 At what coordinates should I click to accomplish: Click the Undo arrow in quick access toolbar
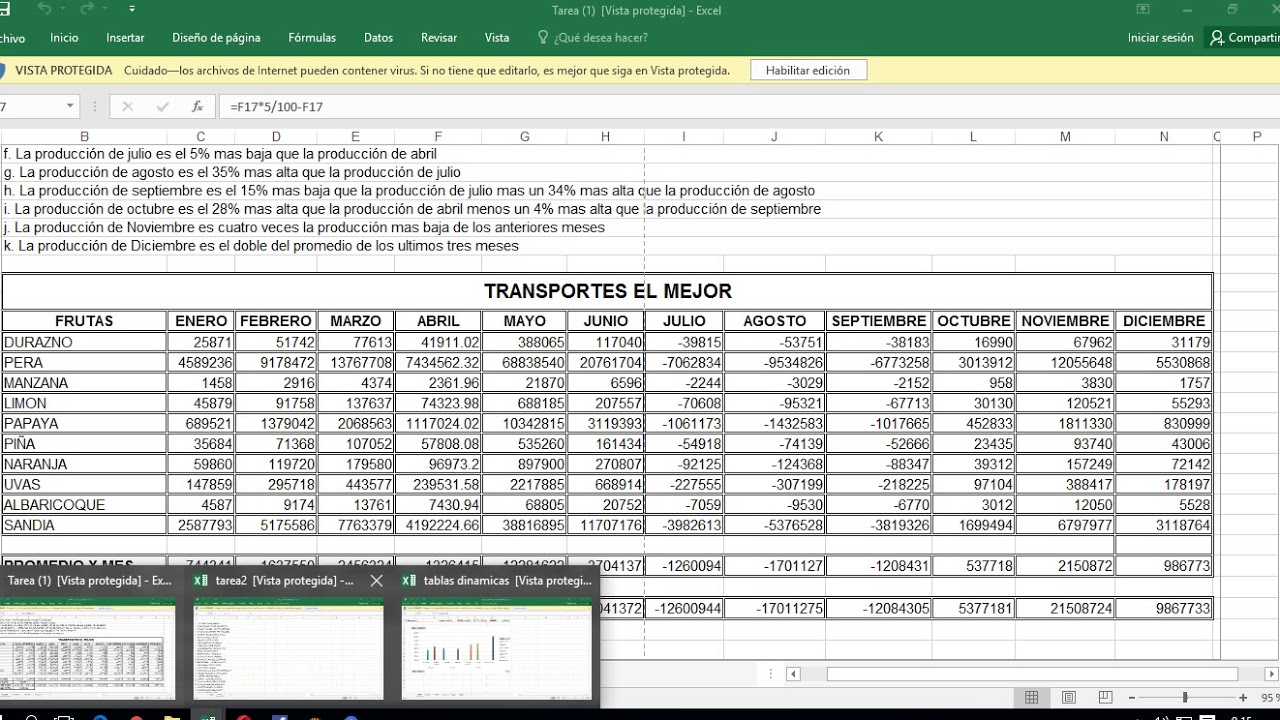click(43, 9)
